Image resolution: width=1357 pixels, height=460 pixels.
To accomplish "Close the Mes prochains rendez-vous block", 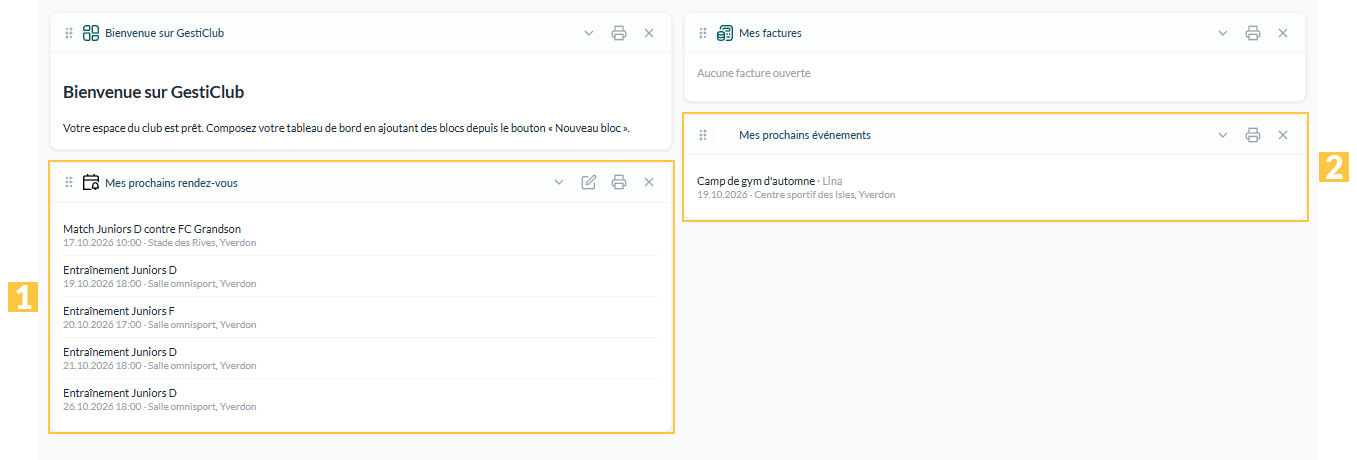I will tap(649, 182).
